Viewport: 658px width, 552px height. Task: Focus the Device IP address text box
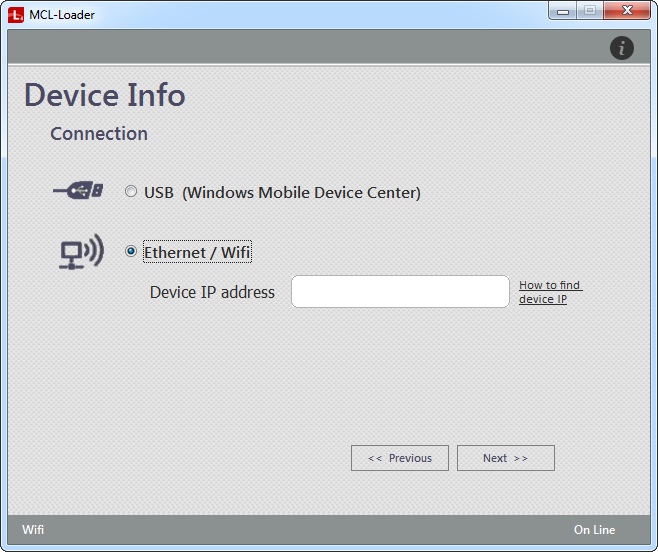tap(400, 292)
